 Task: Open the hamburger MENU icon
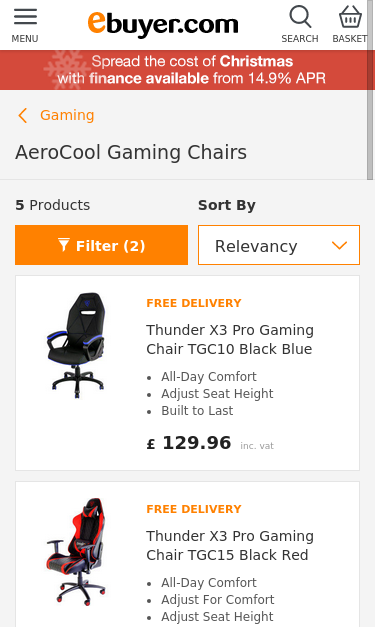tap(25, 16)
